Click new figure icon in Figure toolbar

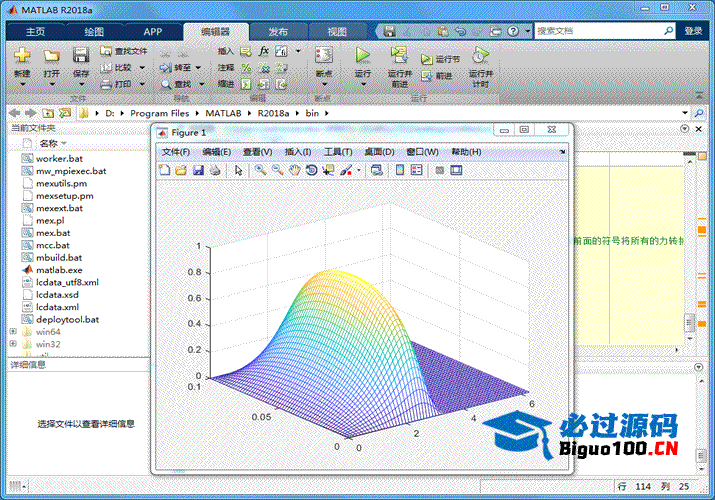coord(165,170)
